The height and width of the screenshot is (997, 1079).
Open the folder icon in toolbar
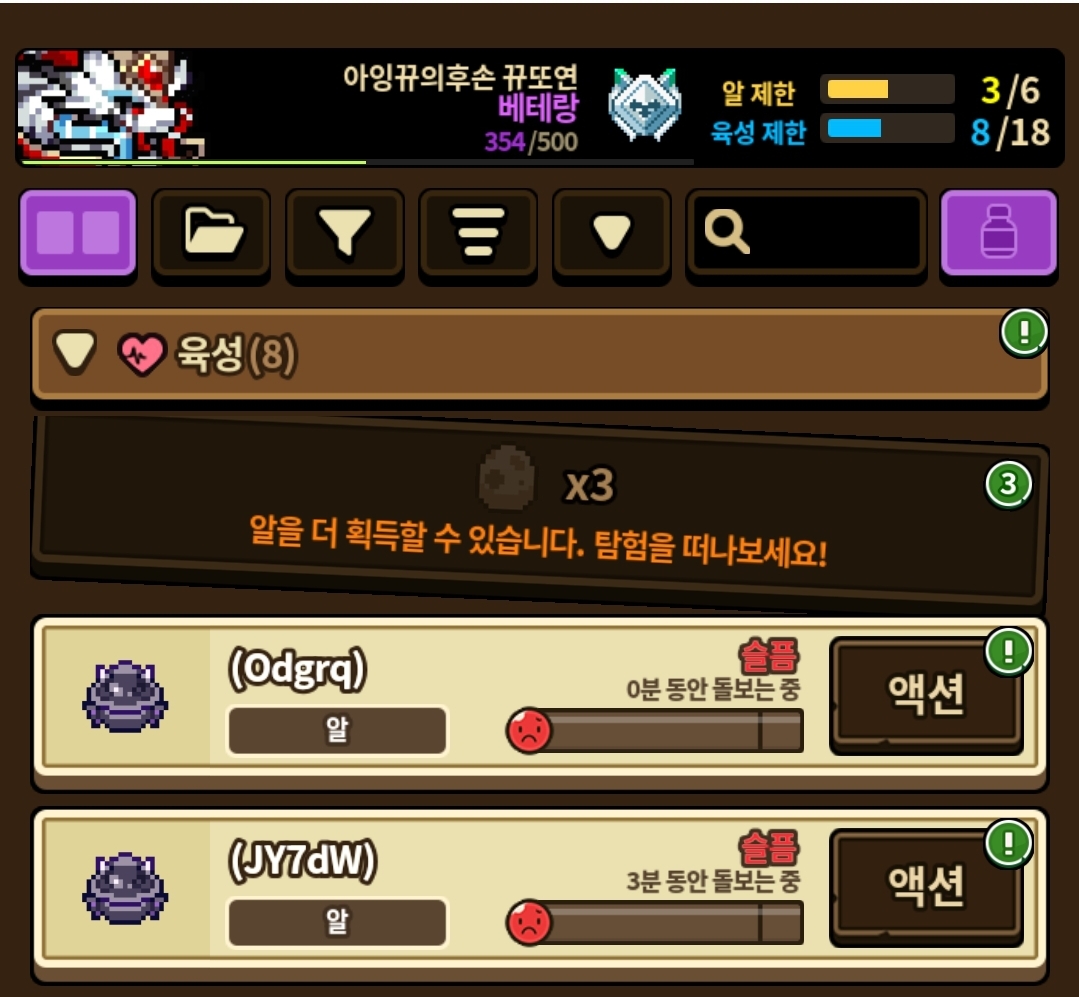[x=211, y=233]
